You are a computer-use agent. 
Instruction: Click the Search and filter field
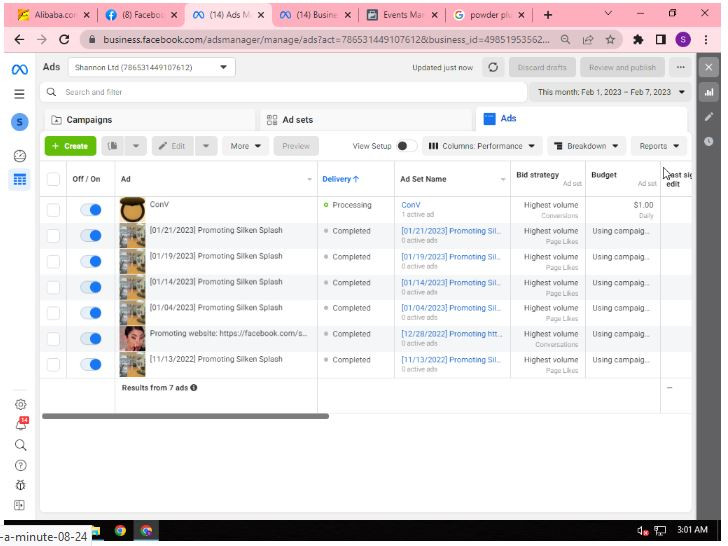283,92
